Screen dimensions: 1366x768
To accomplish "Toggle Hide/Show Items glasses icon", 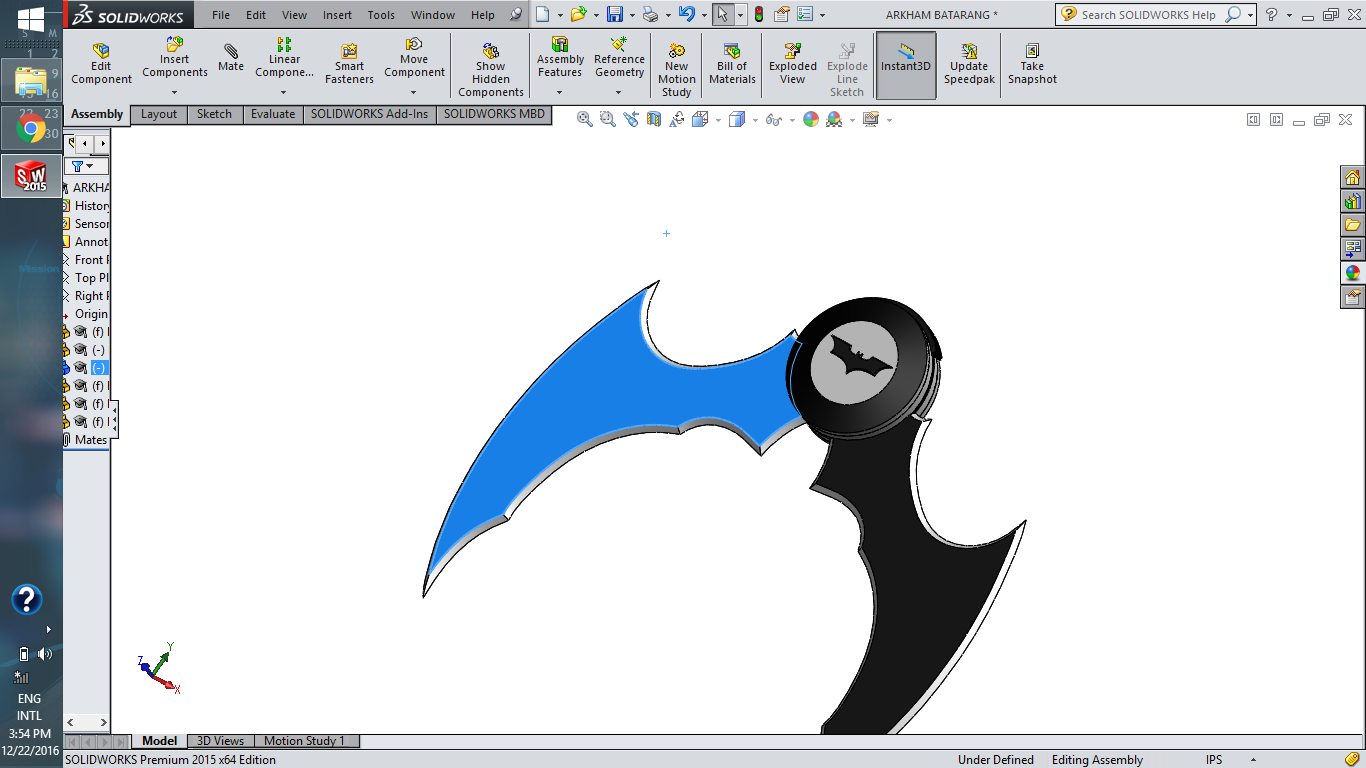I will pos(773,119).
